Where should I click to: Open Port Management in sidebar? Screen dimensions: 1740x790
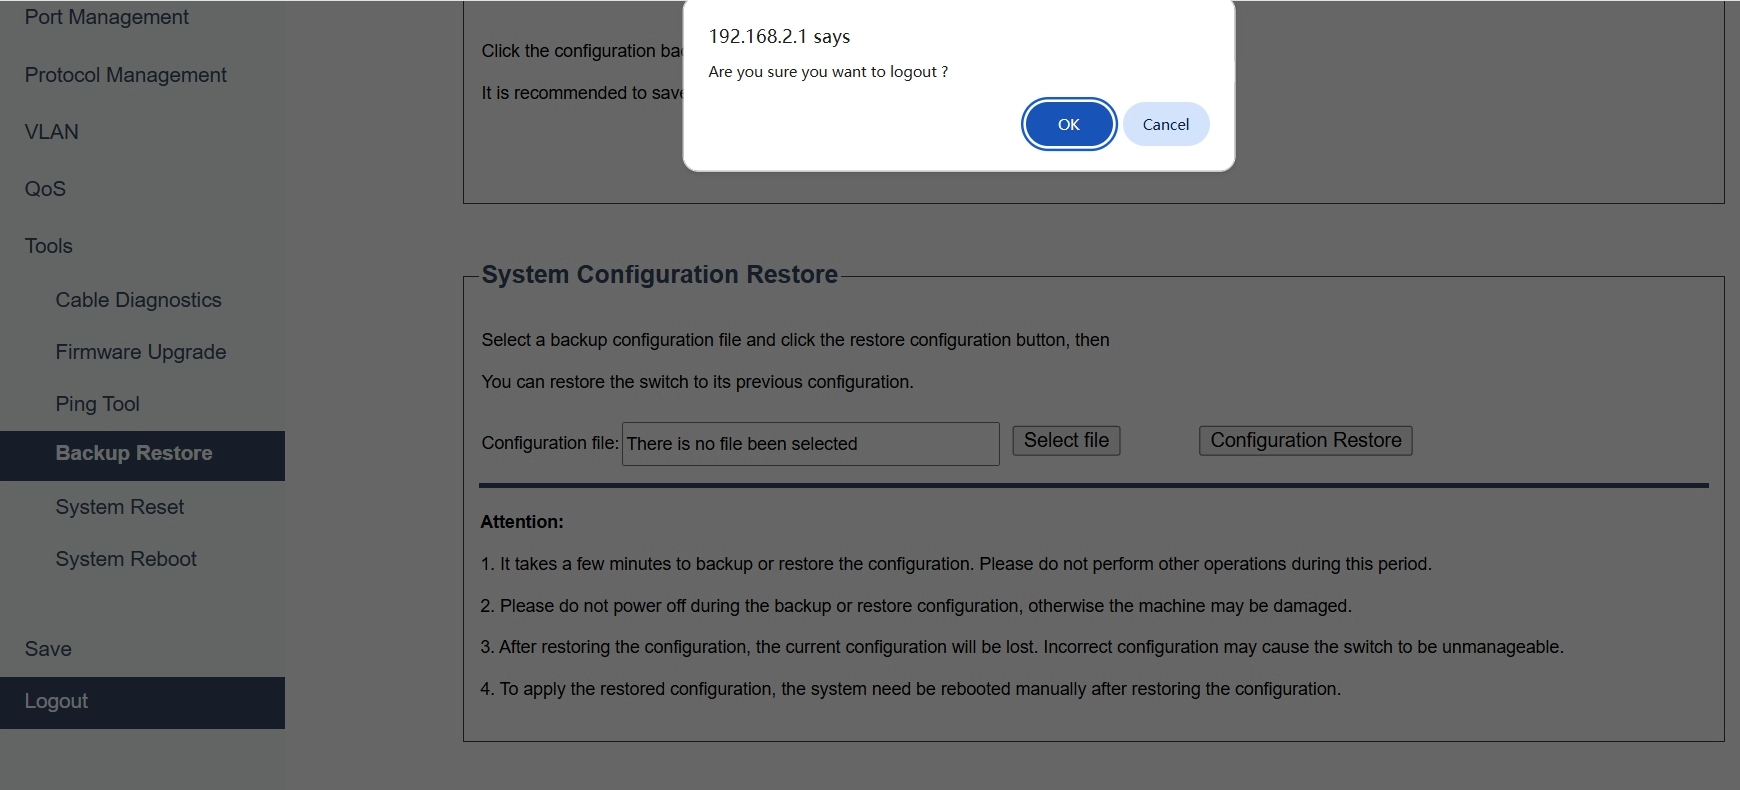tap(107, 17)
